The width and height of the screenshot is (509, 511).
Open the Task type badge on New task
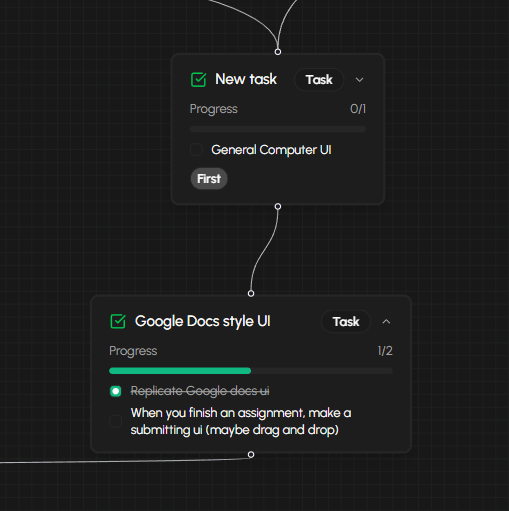point(319,80)
